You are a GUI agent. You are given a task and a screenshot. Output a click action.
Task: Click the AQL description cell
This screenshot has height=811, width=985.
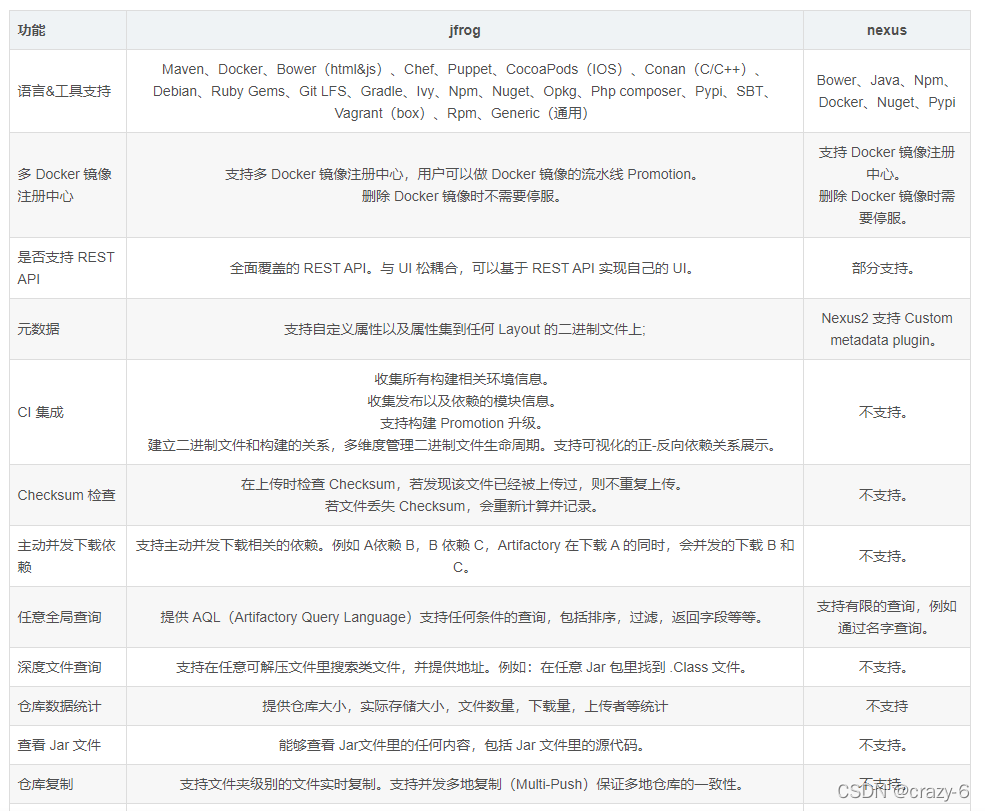(x=464, y=617)
